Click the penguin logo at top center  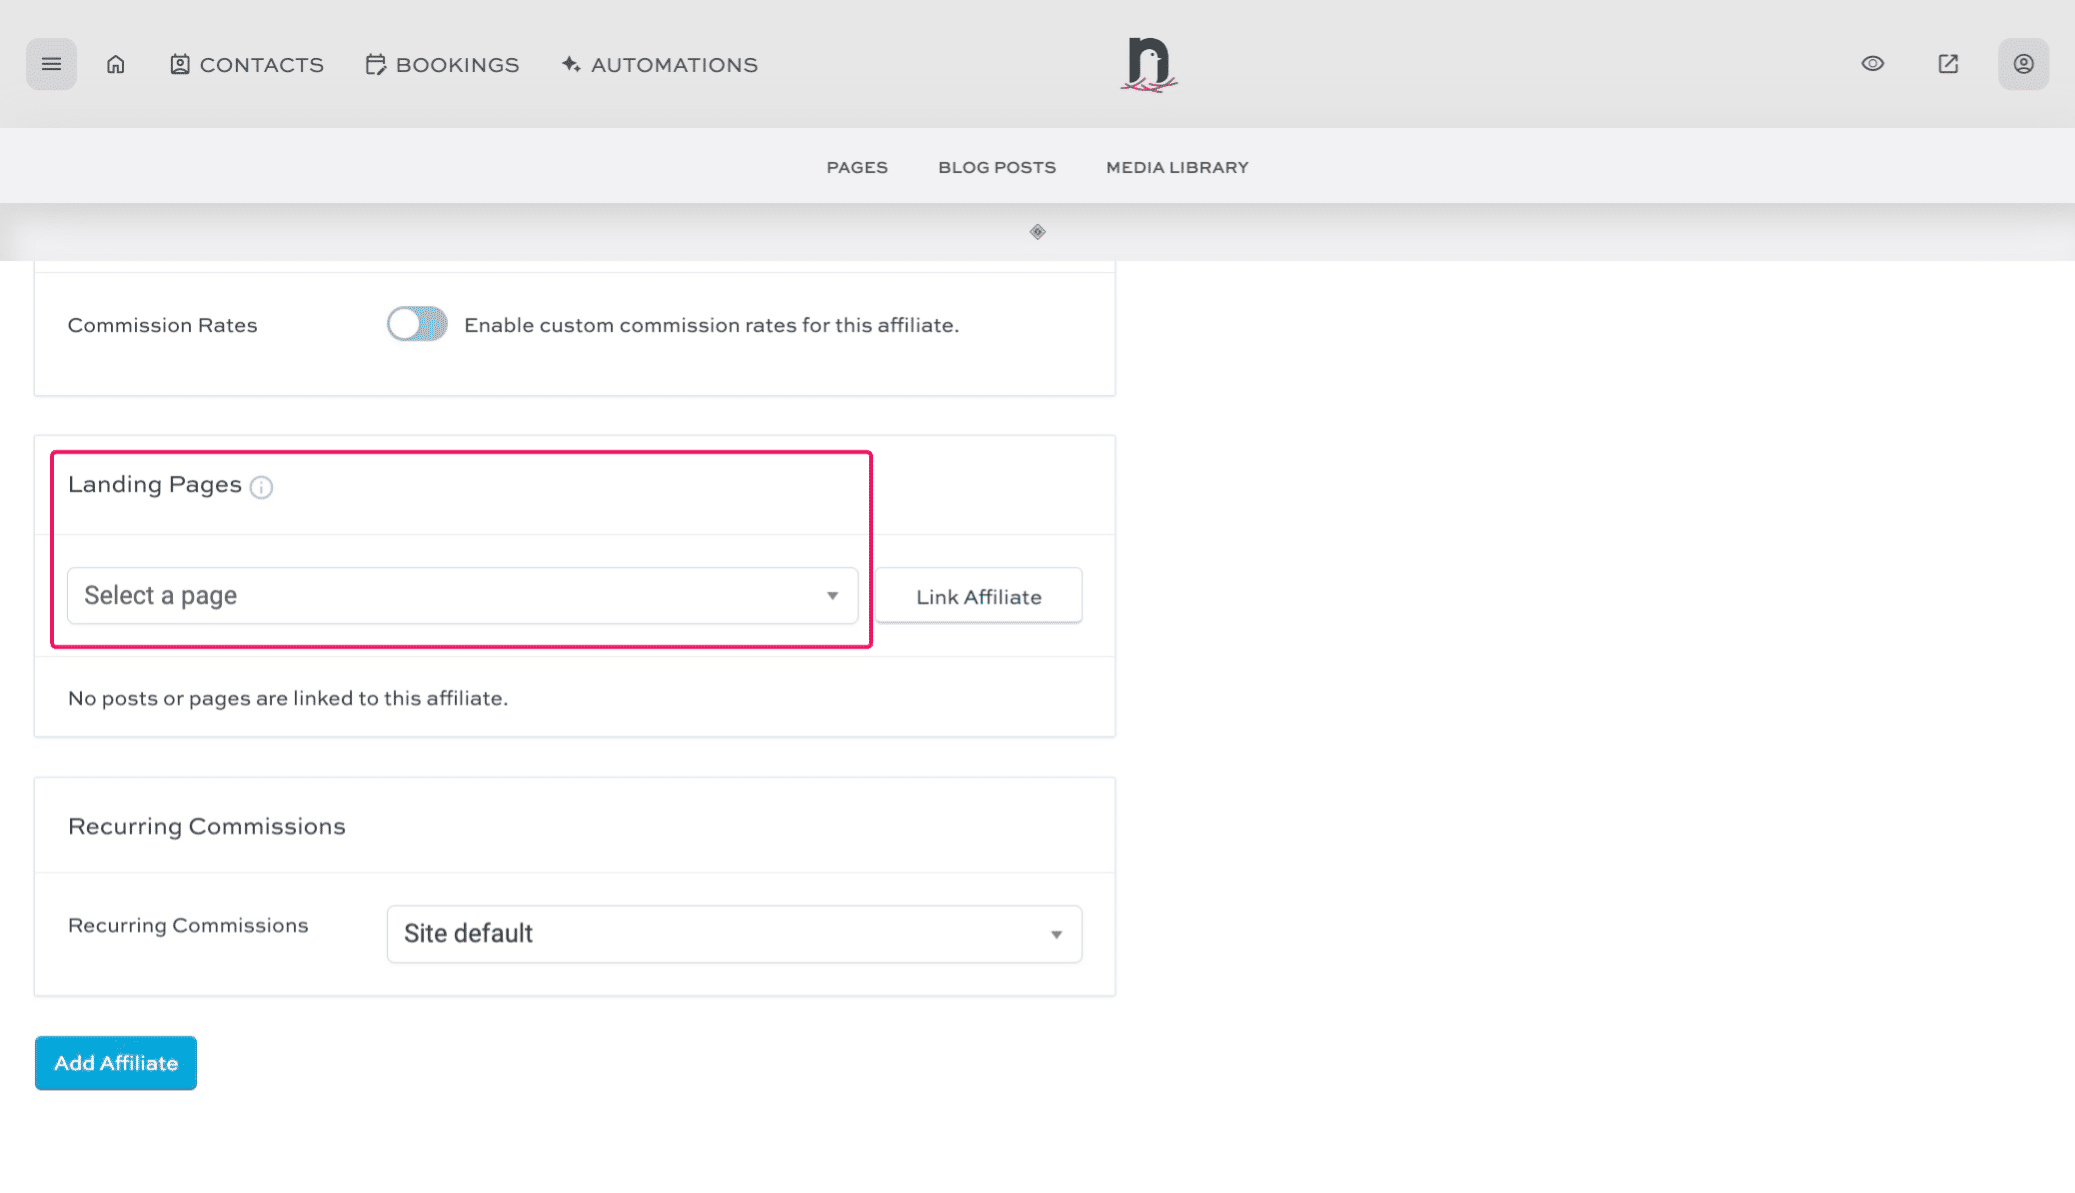pyautogui.click(x=1148, y=63)
